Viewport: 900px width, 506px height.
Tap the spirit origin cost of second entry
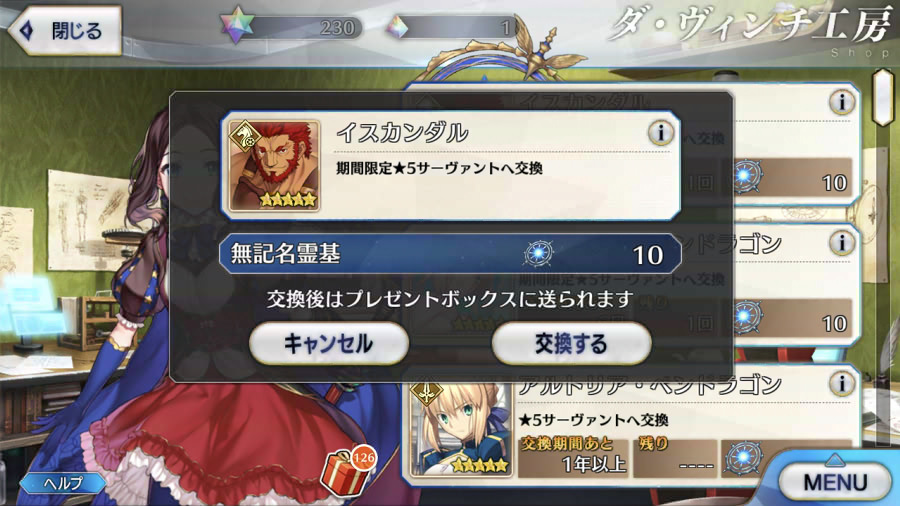click(792, 318)
